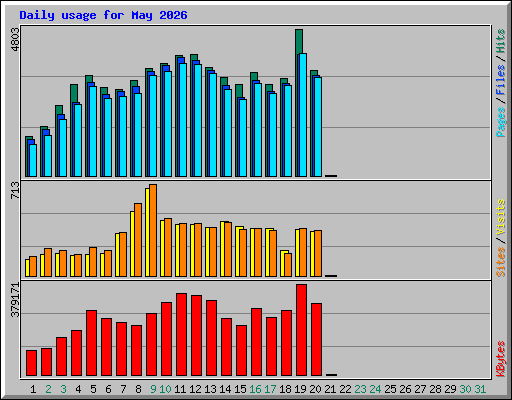Click day label 18 on the x-axis
The image size is (512, 400).
285,389
